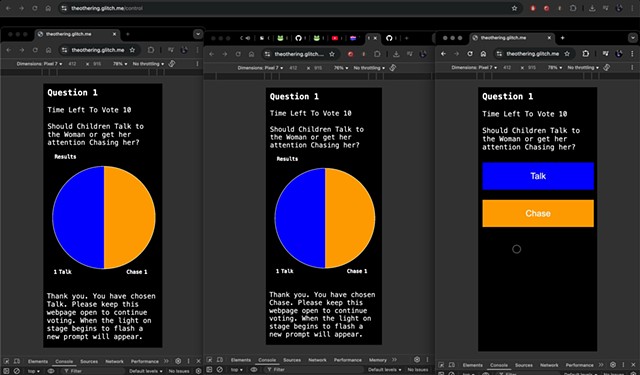Image resolution: width=640 pixels, height=375 pixels.
Task: Click home icon in left browser window
Action: pos(48,50)
